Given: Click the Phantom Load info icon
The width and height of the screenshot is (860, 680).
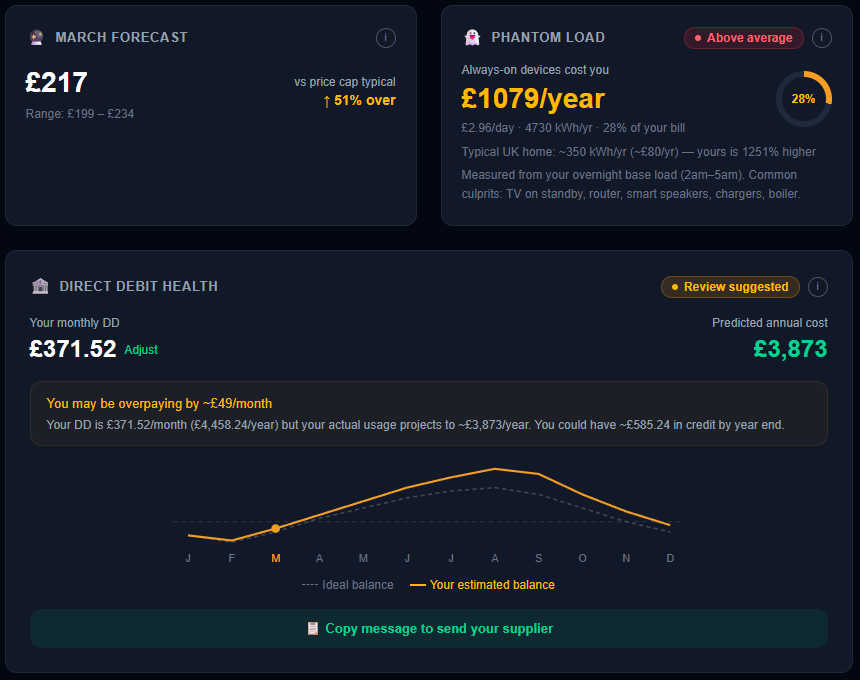Looking at the screenshot, I should pyautogui.click(x=822, y=38).
